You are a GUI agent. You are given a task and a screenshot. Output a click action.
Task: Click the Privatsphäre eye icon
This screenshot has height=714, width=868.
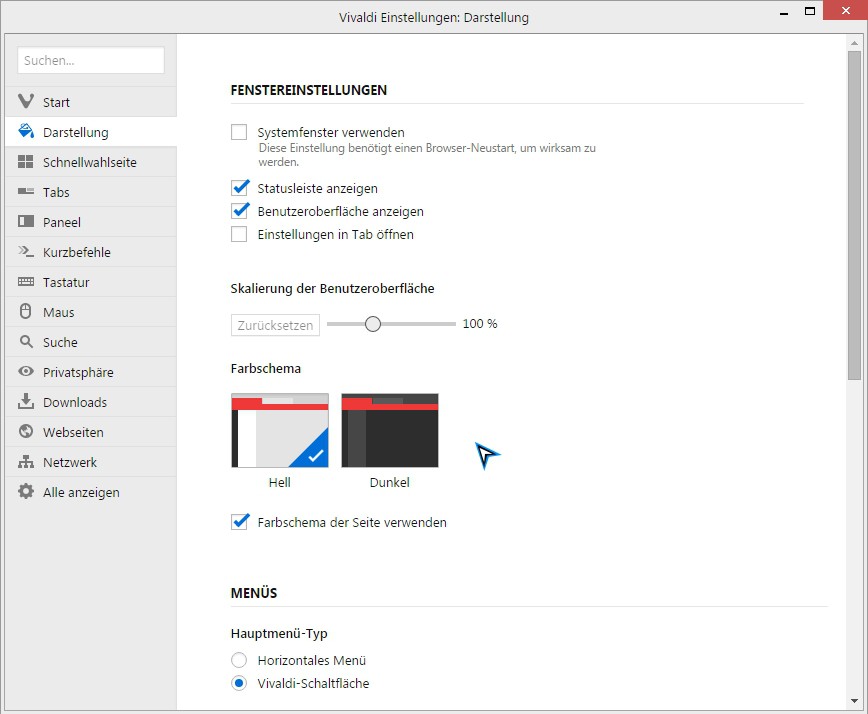(x=26, y=372)
